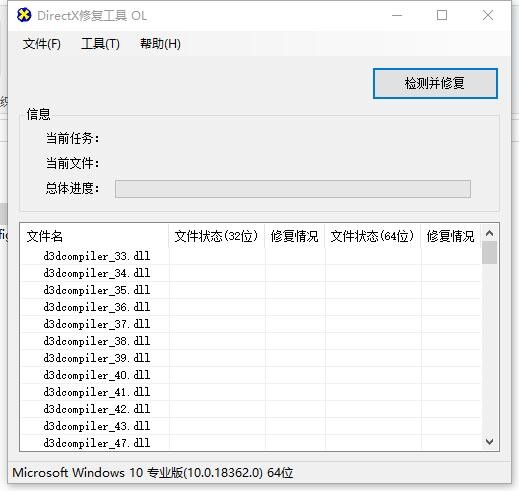519x491 pixels.
Task: Close the DirectX repair tool window
Action: 488,15
